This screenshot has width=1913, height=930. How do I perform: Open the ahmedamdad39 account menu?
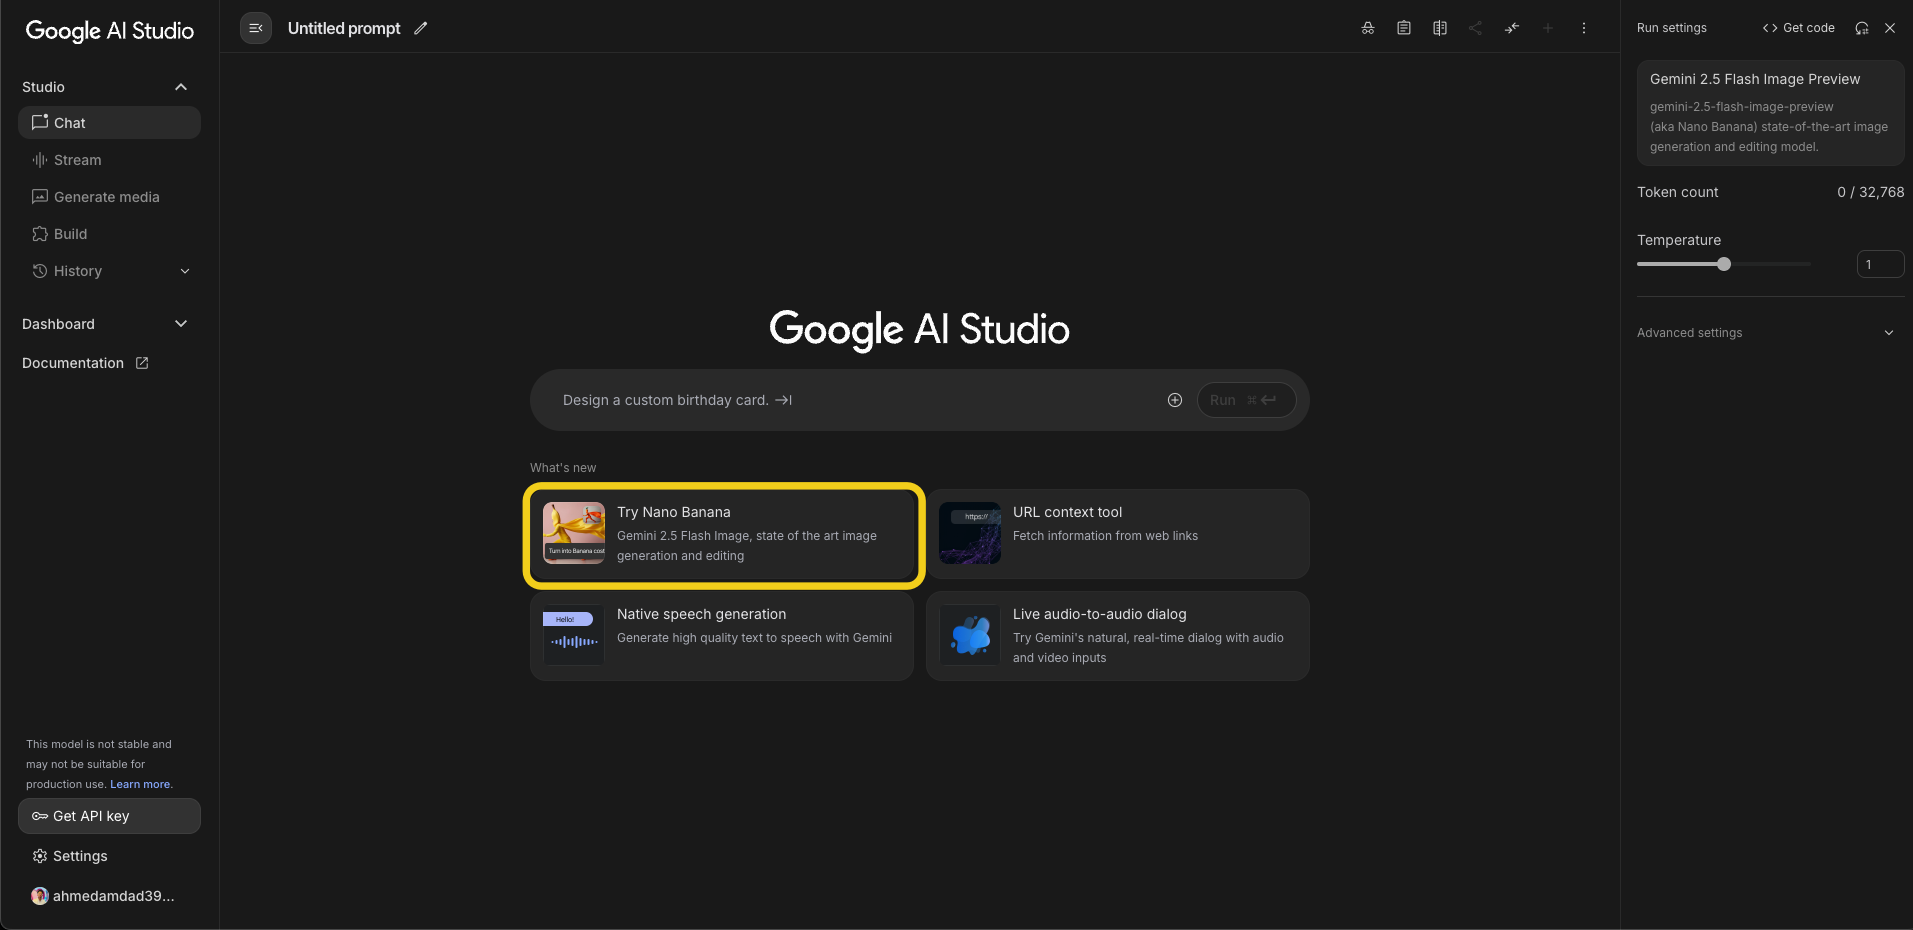tap(109, 896)
